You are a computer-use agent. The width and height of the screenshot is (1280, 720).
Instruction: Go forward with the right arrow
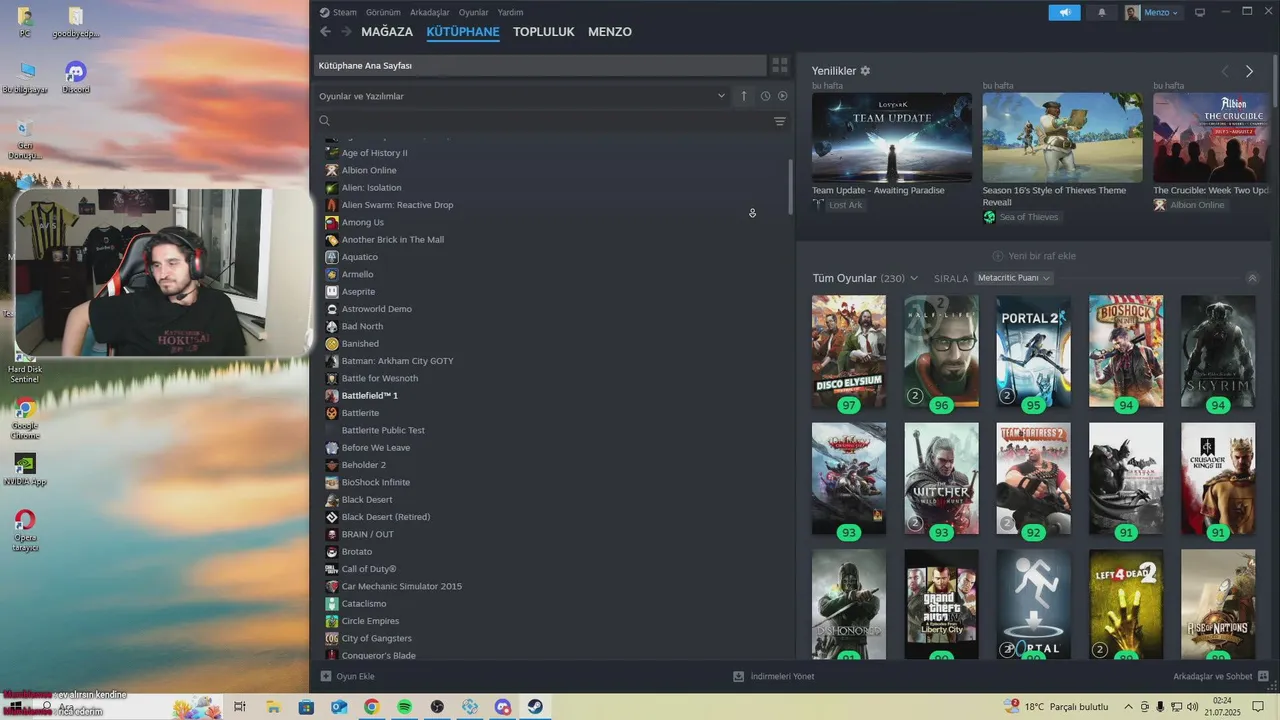tap(346, 32)
